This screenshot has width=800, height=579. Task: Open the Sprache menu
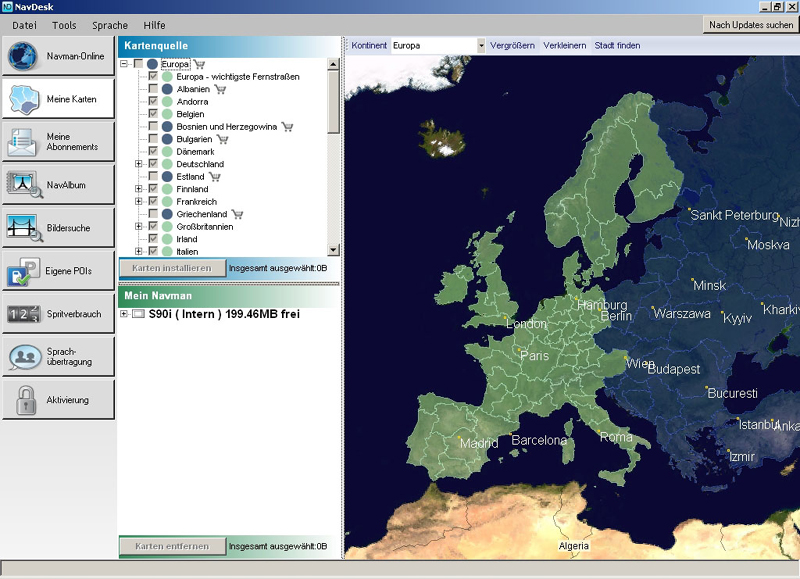110,24
